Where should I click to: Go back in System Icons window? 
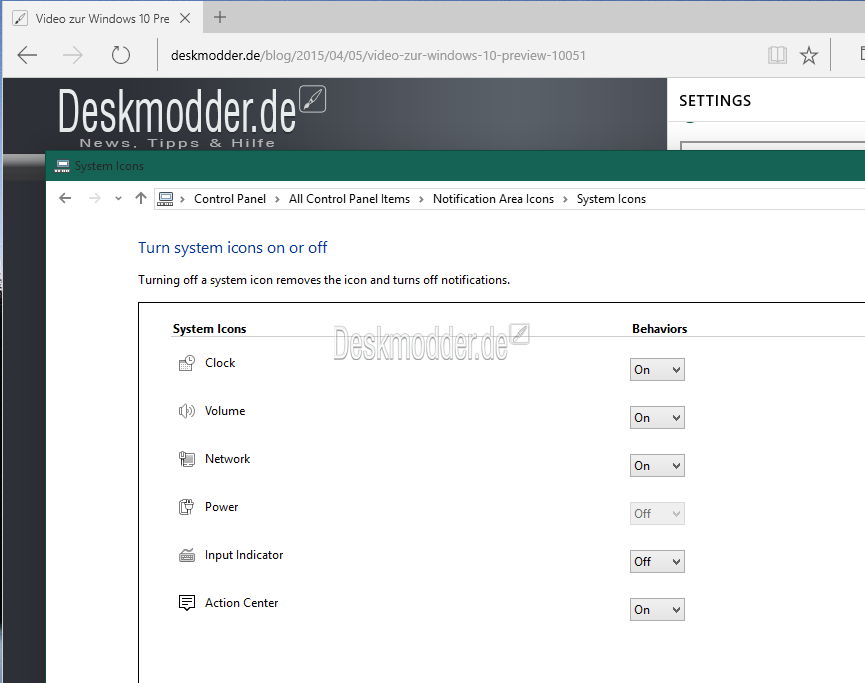[65, 198]
